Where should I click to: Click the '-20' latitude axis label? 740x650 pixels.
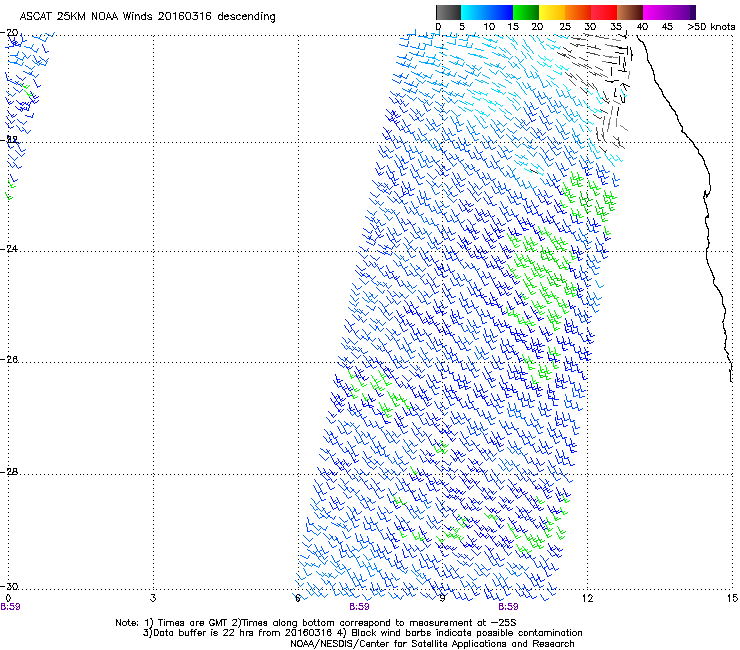tap(9, 32)
